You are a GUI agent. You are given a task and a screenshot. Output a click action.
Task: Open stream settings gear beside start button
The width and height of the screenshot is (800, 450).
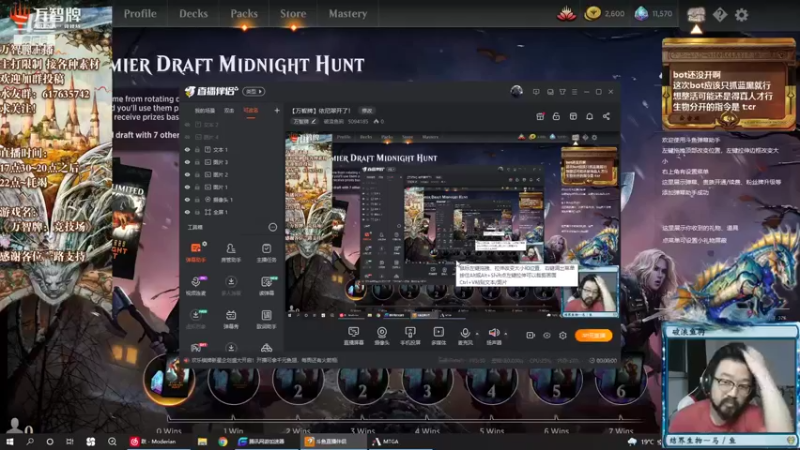(563, 335)
